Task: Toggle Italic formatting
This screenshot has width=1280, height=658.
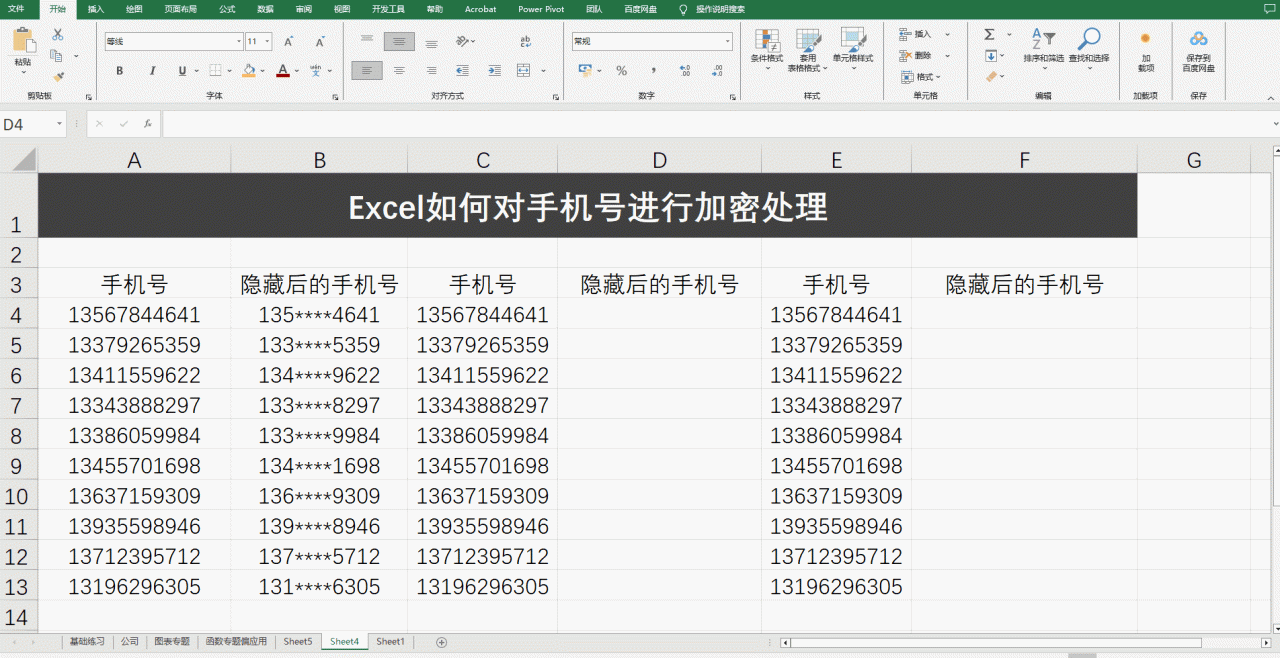Action: tap(152, 71)
